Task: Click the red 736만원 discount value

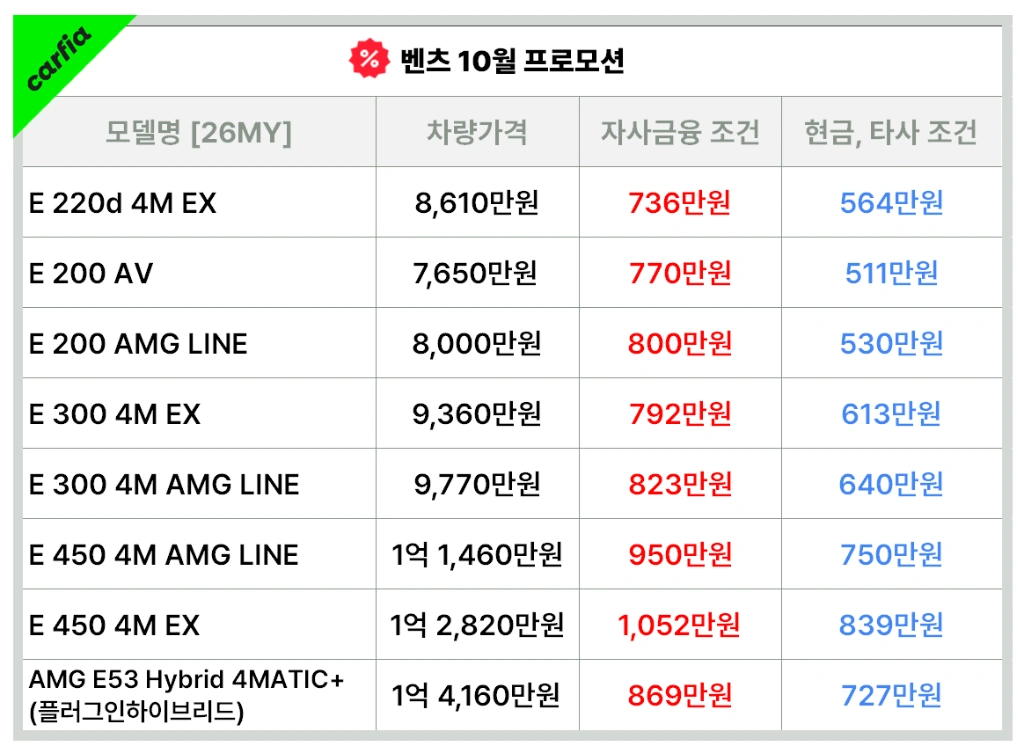Action: [679, 203]
